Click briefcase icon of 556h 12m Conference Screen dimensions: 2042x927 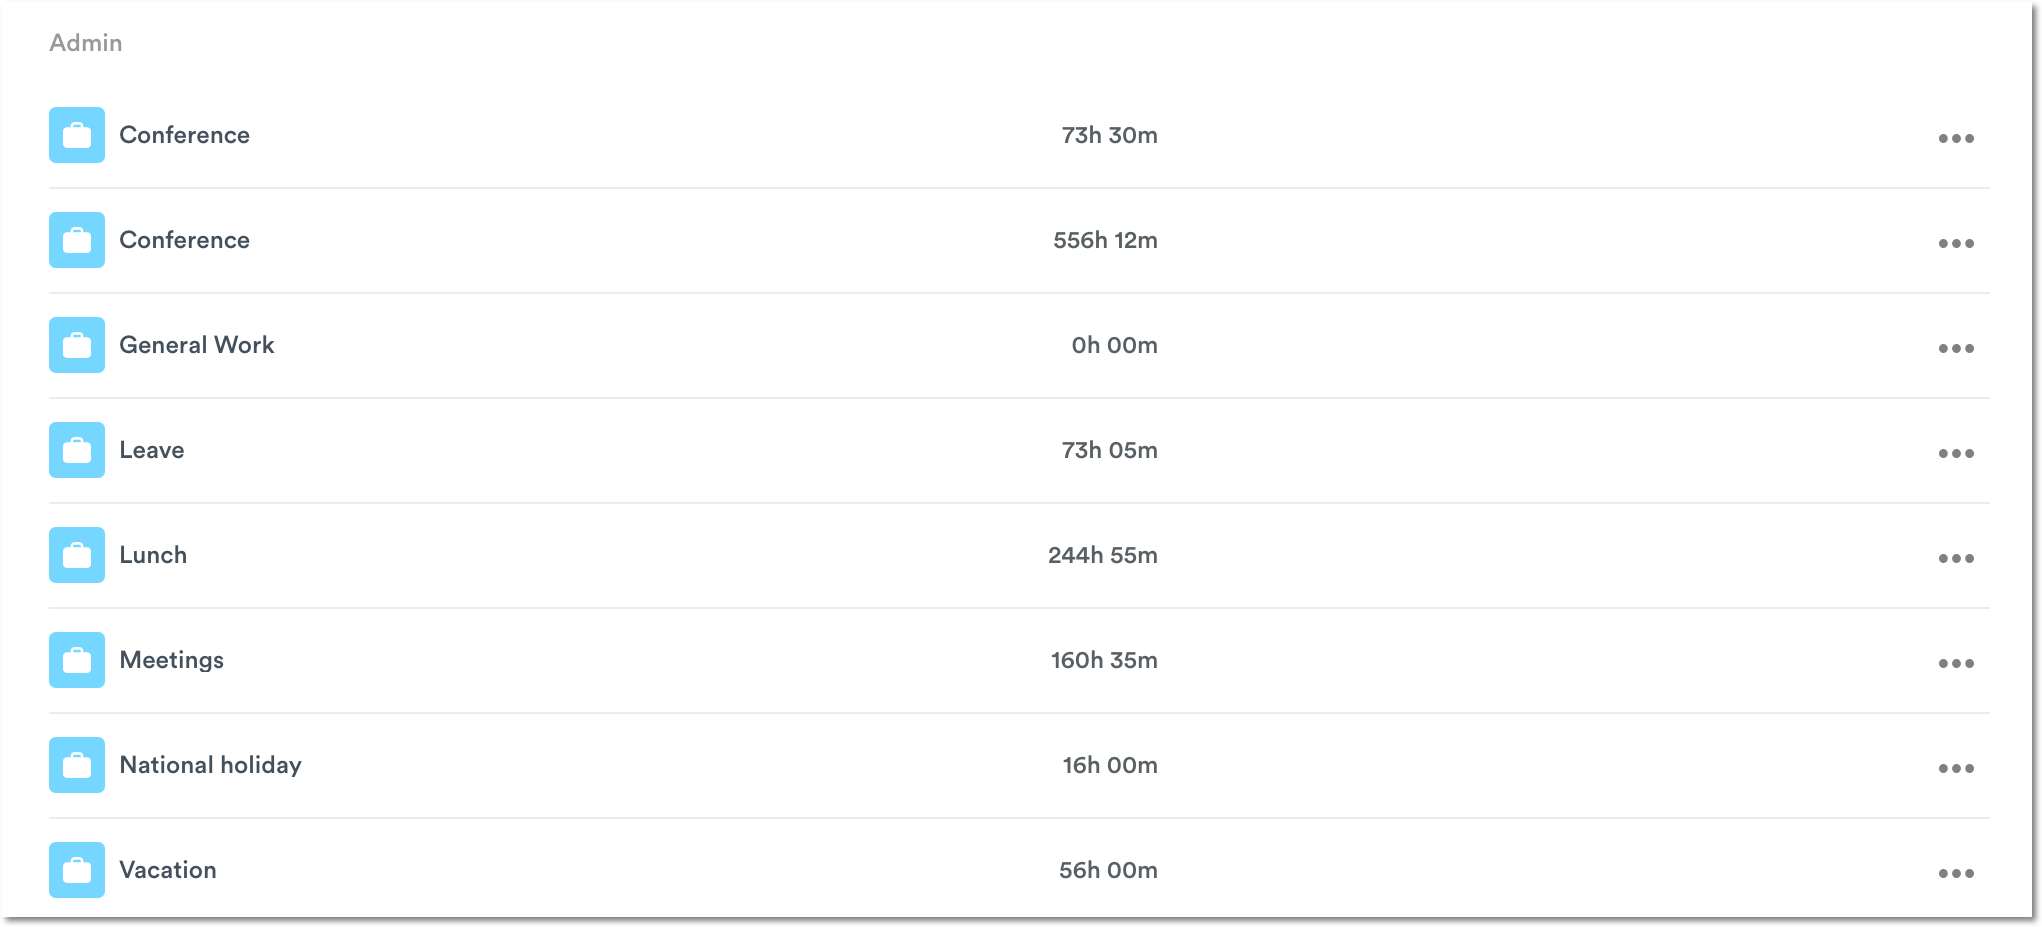[77, 240]
